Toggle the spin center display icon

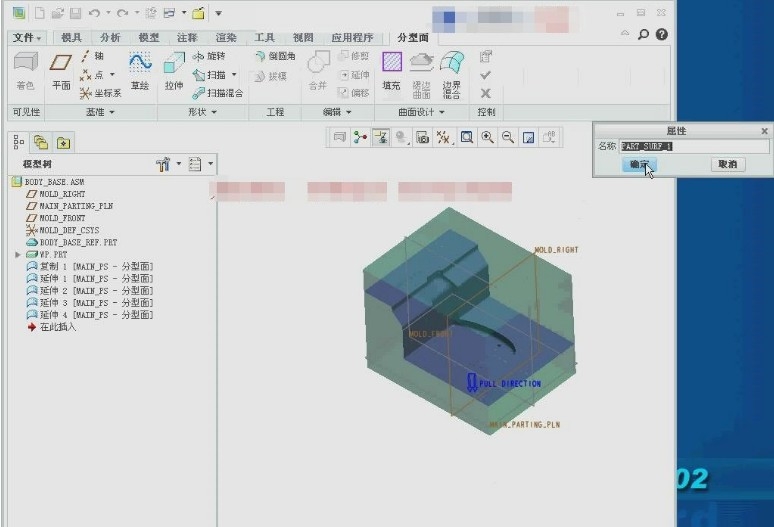[360, 137]
